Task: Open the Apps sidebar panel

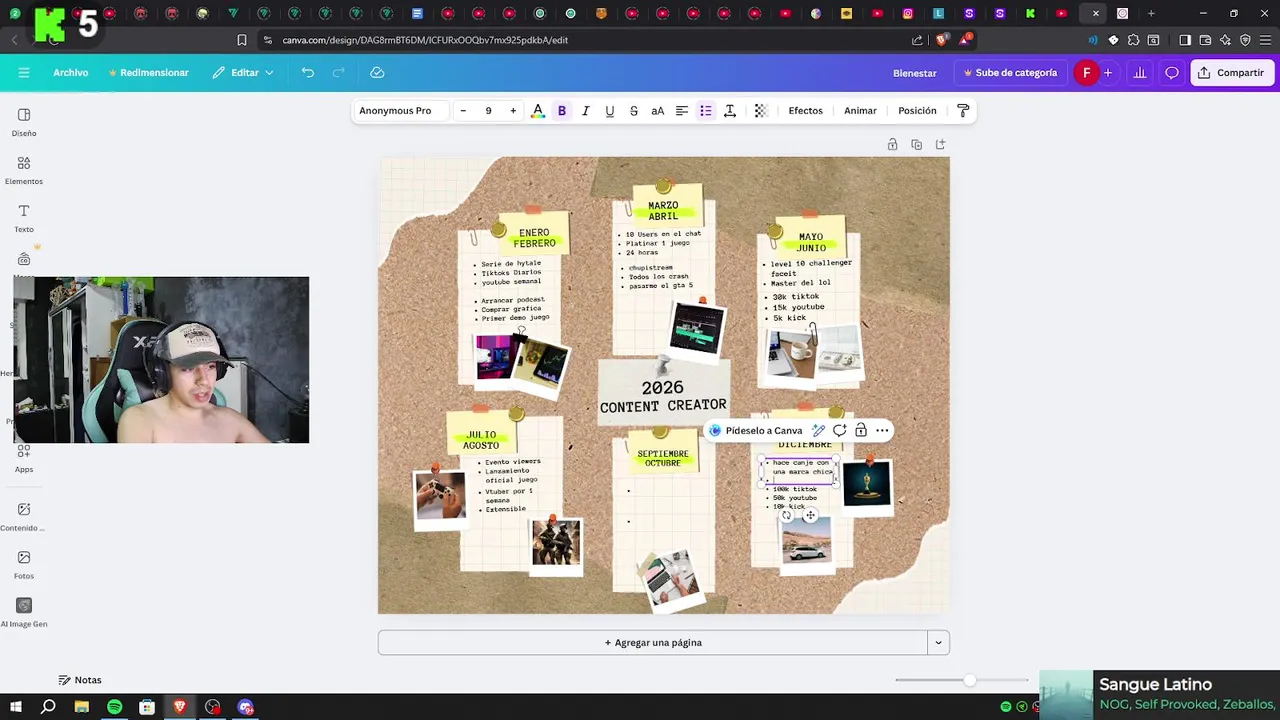Action: 24,458
